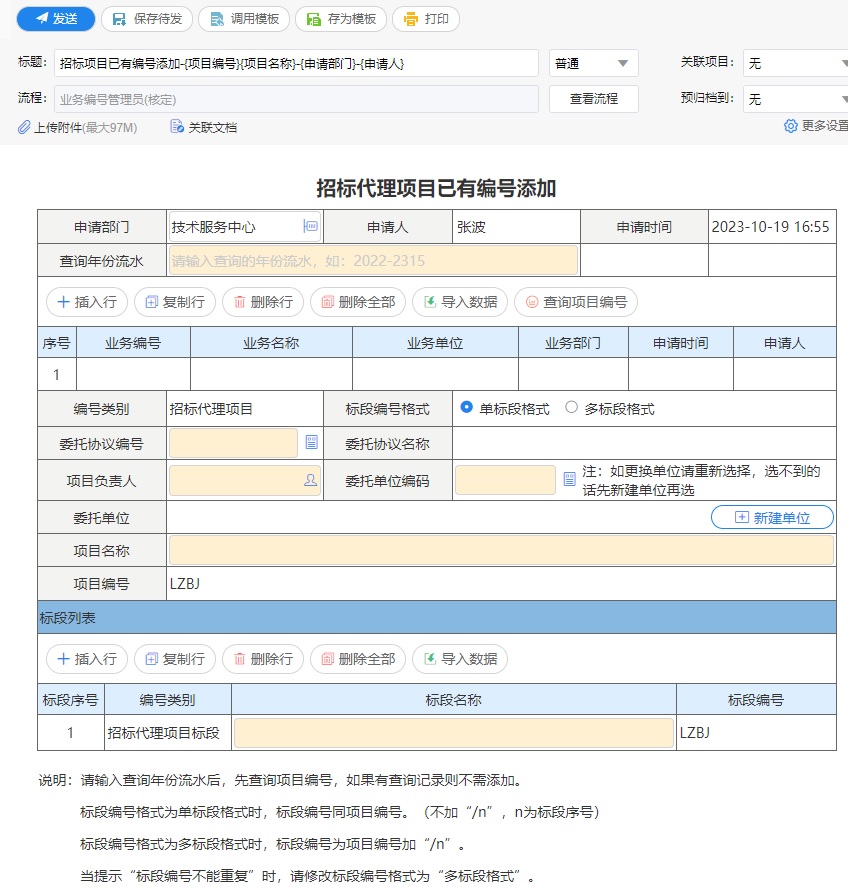This screenshot has height=889, width=848.
Task: Click 删除行 in the 标段列表 toolbar
Action: [x=263, y=659]
